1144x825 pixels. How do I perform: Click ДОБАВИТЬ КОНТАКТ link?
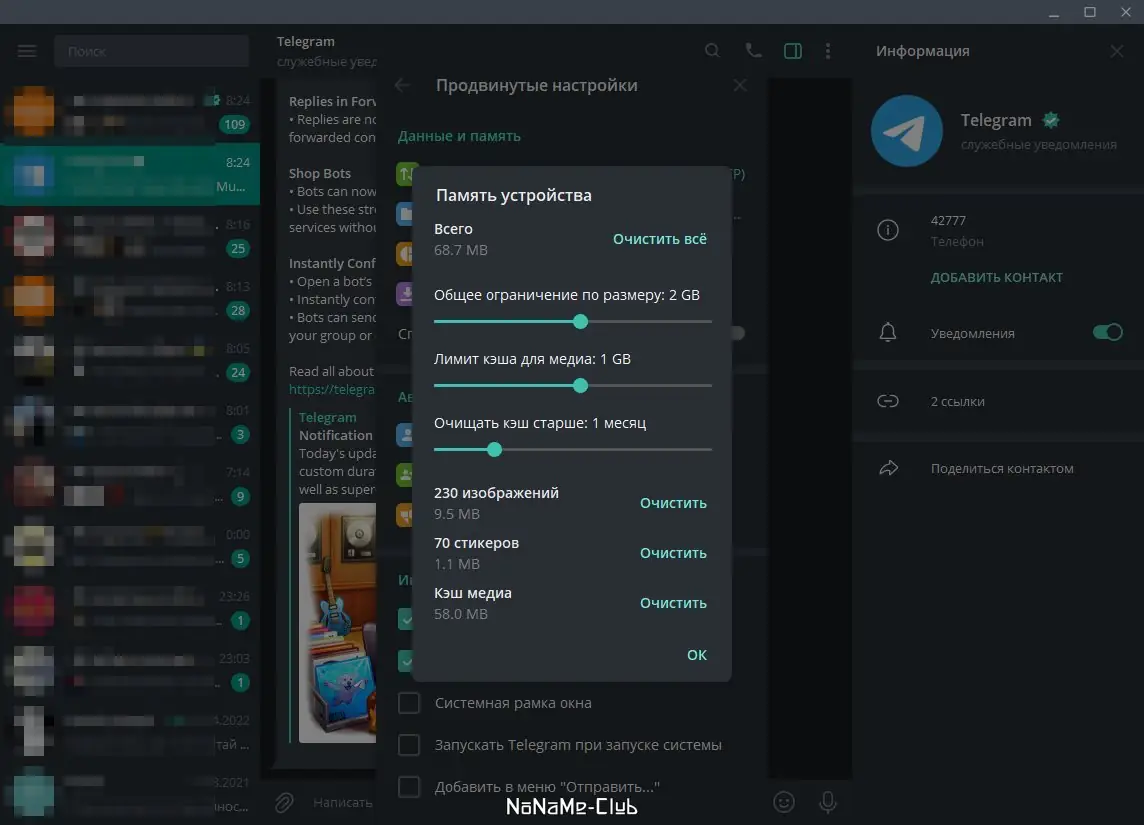996,277
